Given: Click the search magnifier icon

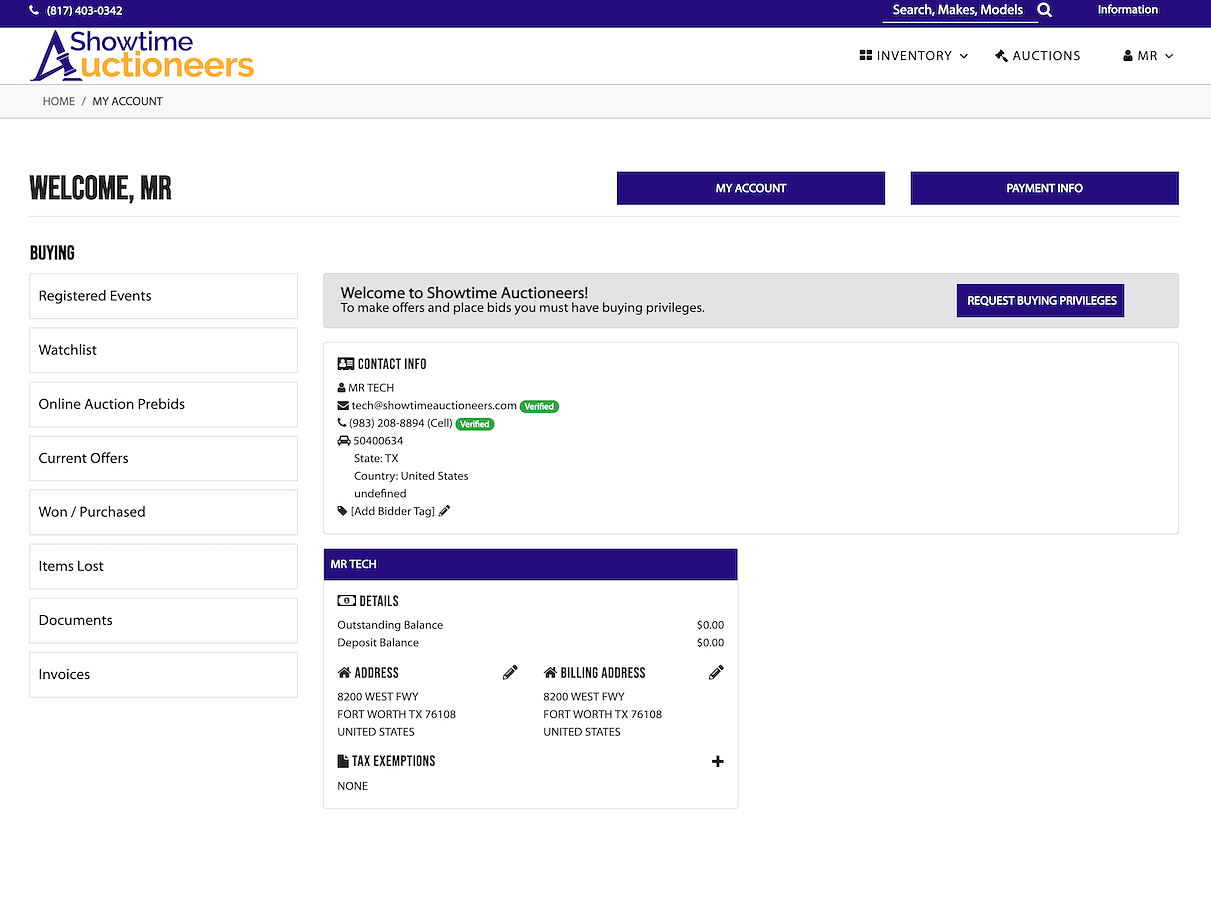Looking at the screenshot, I should click(x=1045, y=10).
